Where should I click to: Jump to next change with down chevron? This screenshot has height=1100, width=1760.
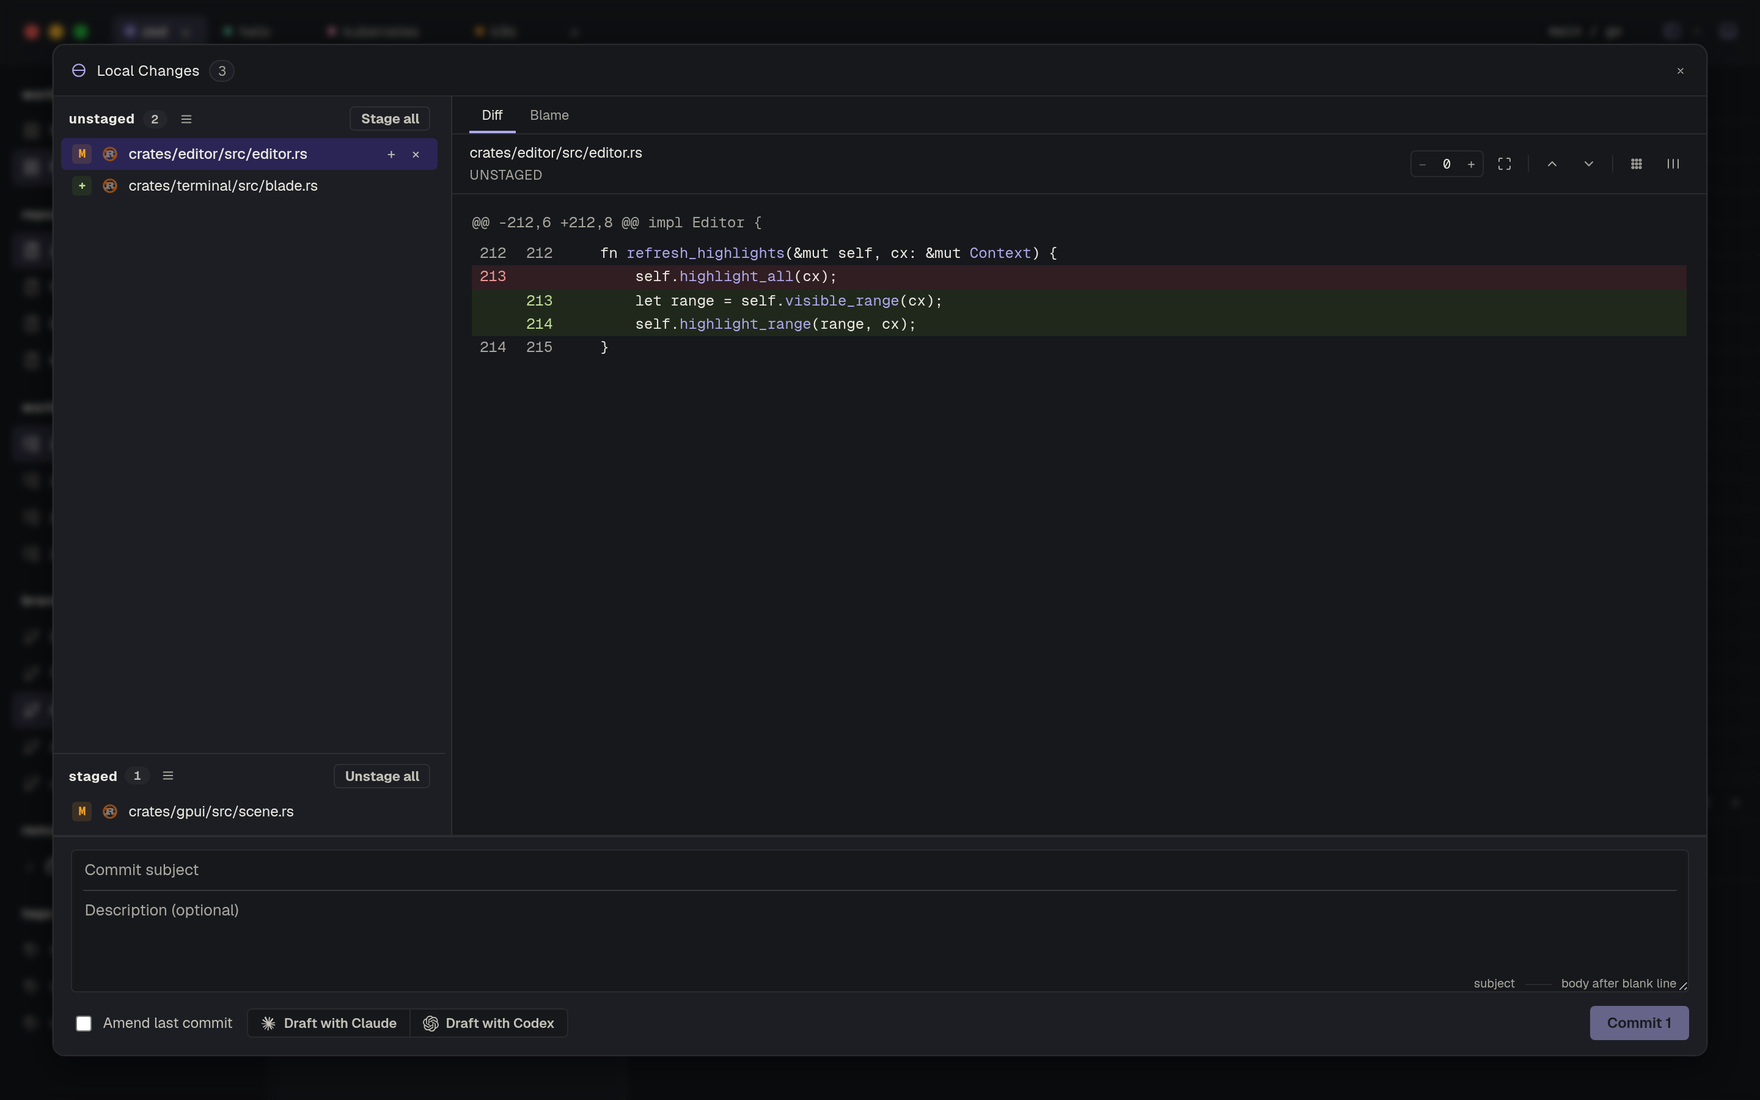coord(1589,164)
